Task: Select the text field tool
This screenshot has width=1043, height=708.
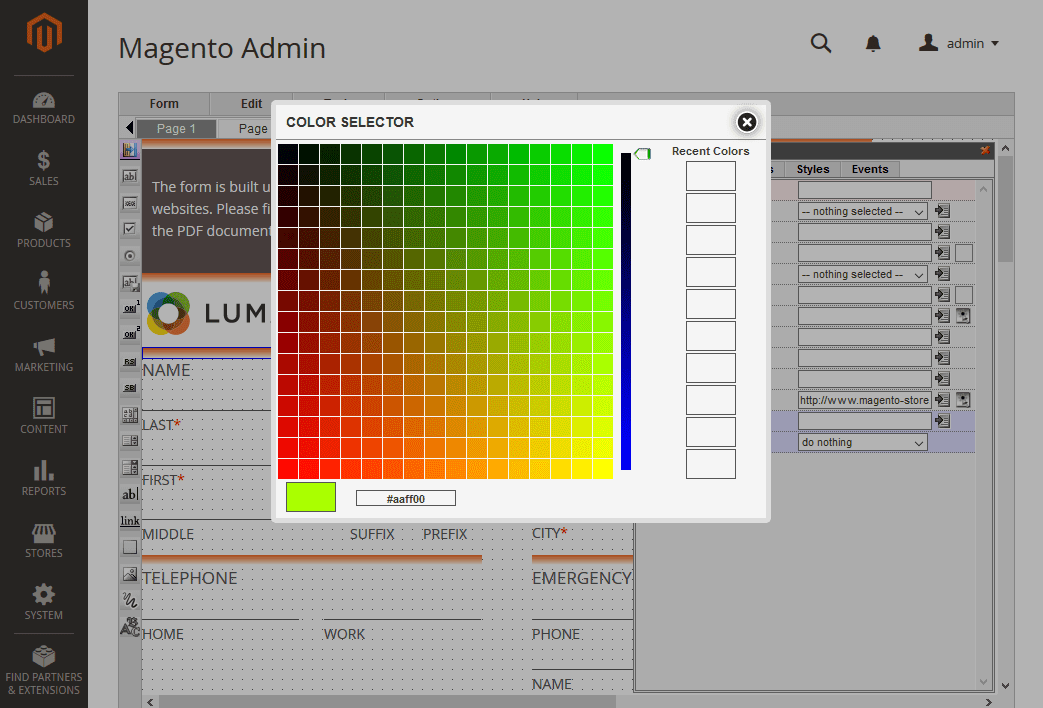Action: [129, 177]
